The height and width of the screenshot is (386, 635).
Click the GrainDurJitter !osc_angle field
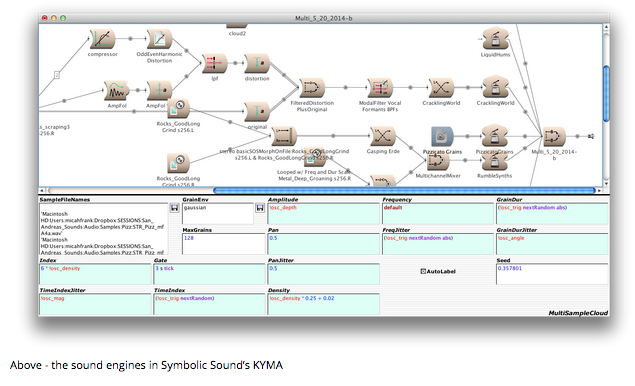[552, 244]
